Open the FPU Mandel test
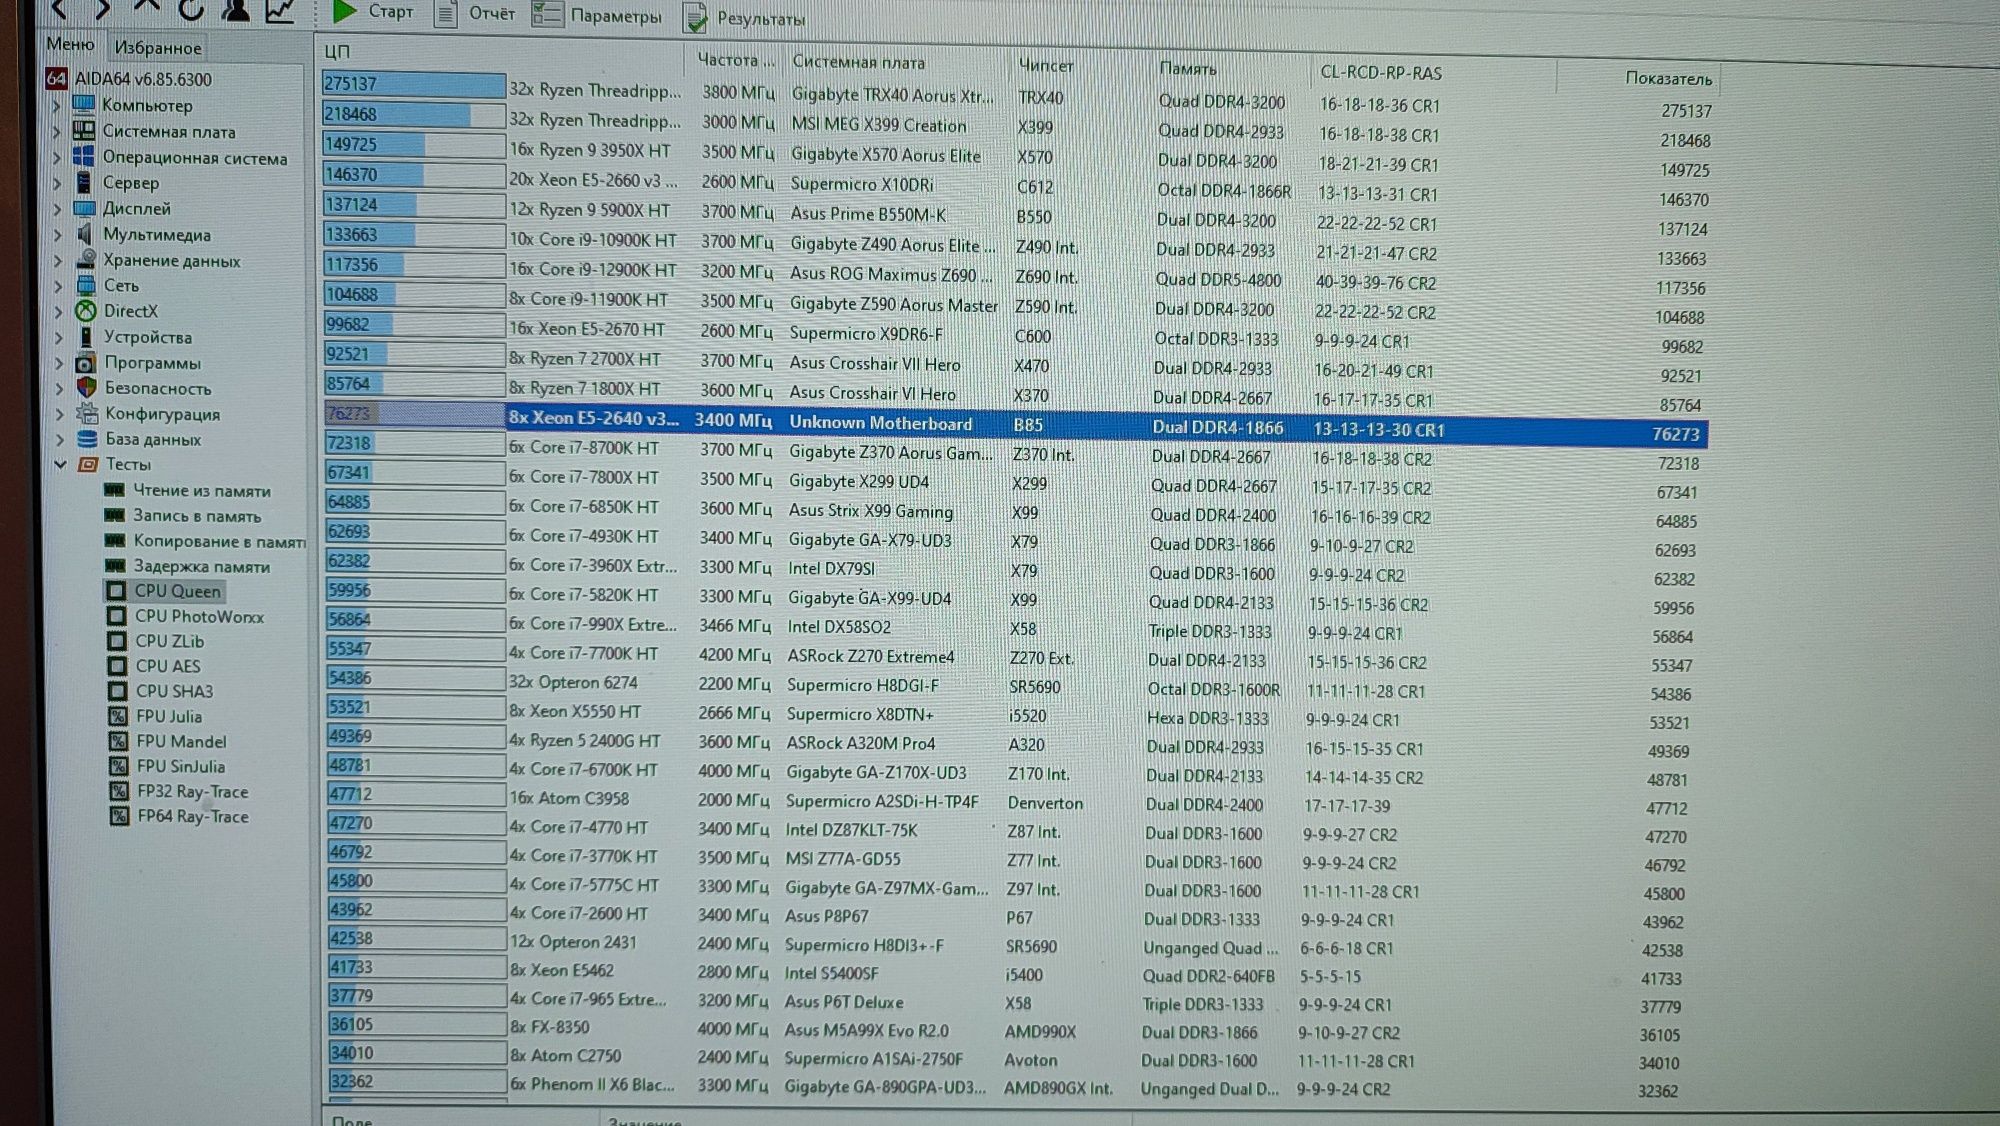 click(181, 741)
